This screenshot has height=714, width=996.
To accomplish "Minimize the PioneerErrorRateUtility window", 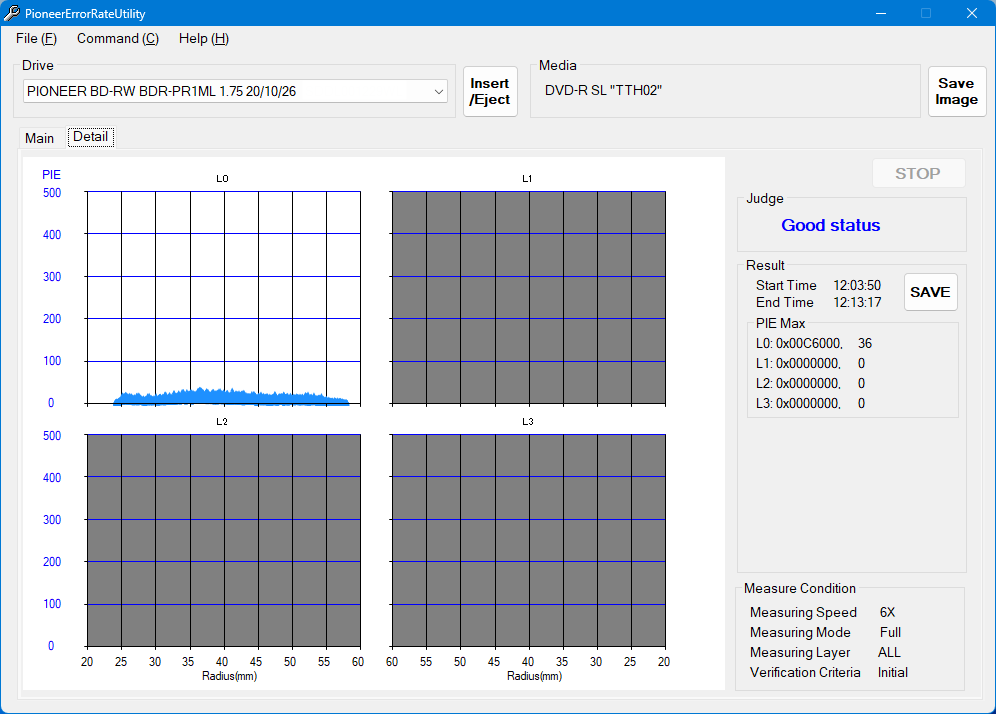I will [881, 13].
